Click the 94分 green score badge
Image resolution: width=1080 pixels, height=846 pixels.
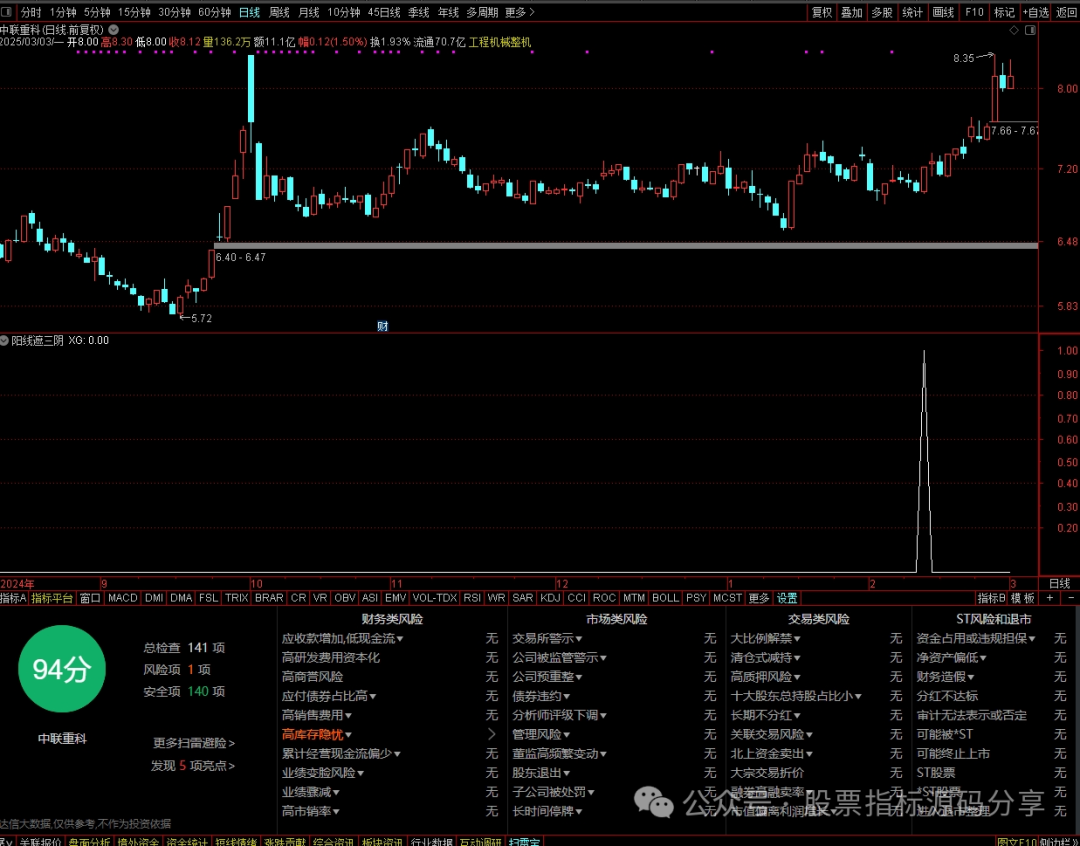tap(62, 669)
